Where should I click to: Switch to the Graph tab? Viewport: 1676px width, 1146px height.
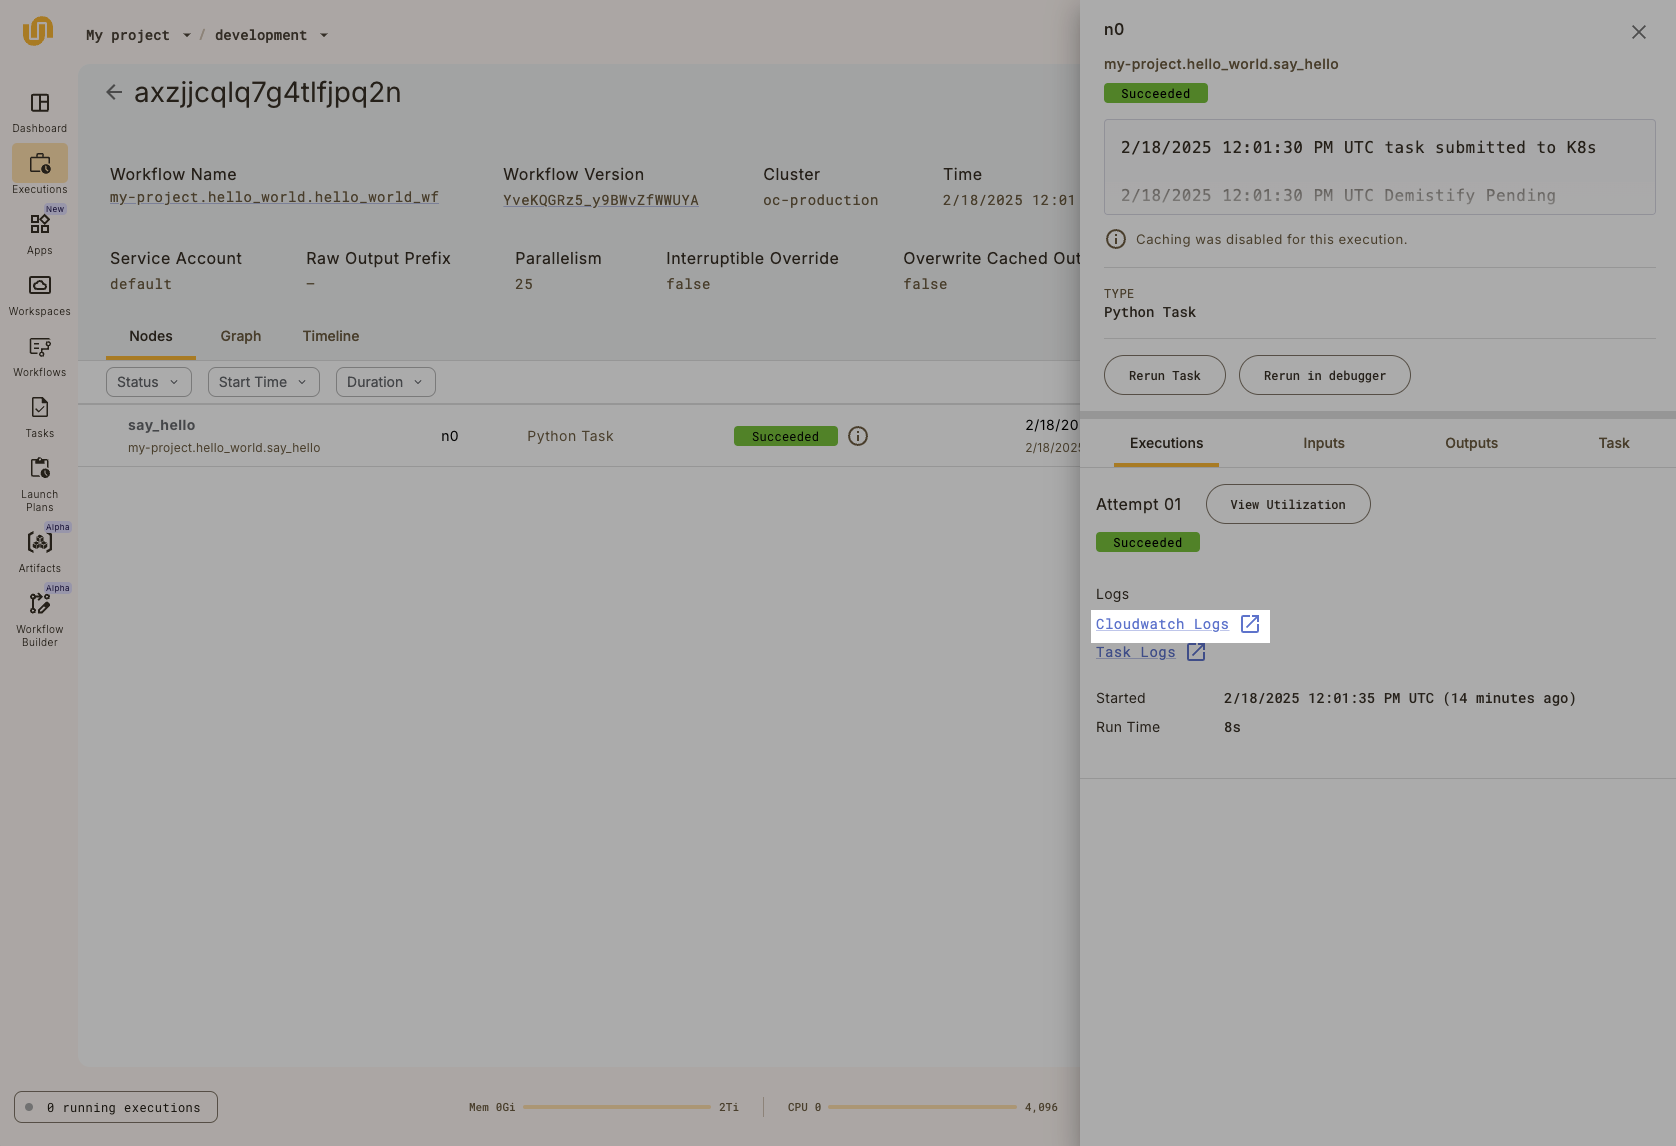point(240,336)
